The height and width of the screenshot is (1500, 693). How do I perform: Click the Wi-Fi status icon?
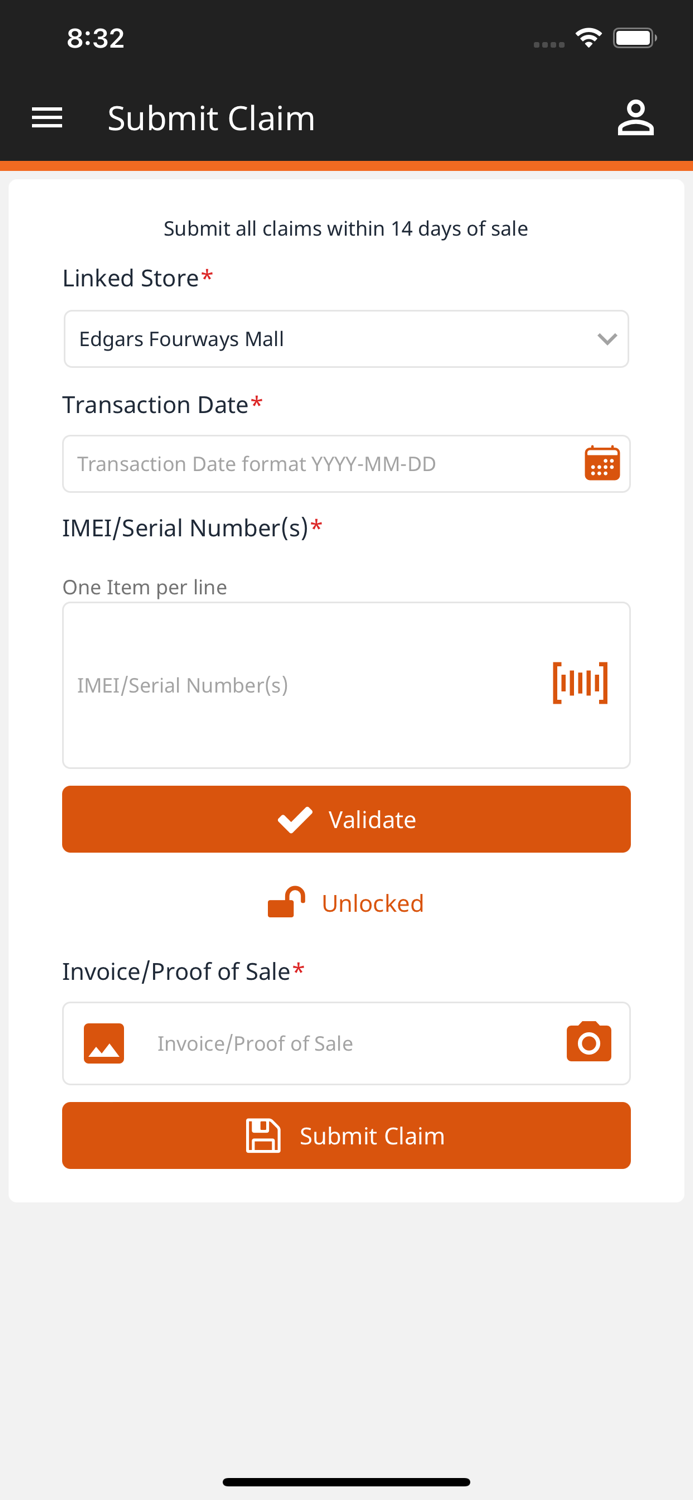(x=588, y=37)
